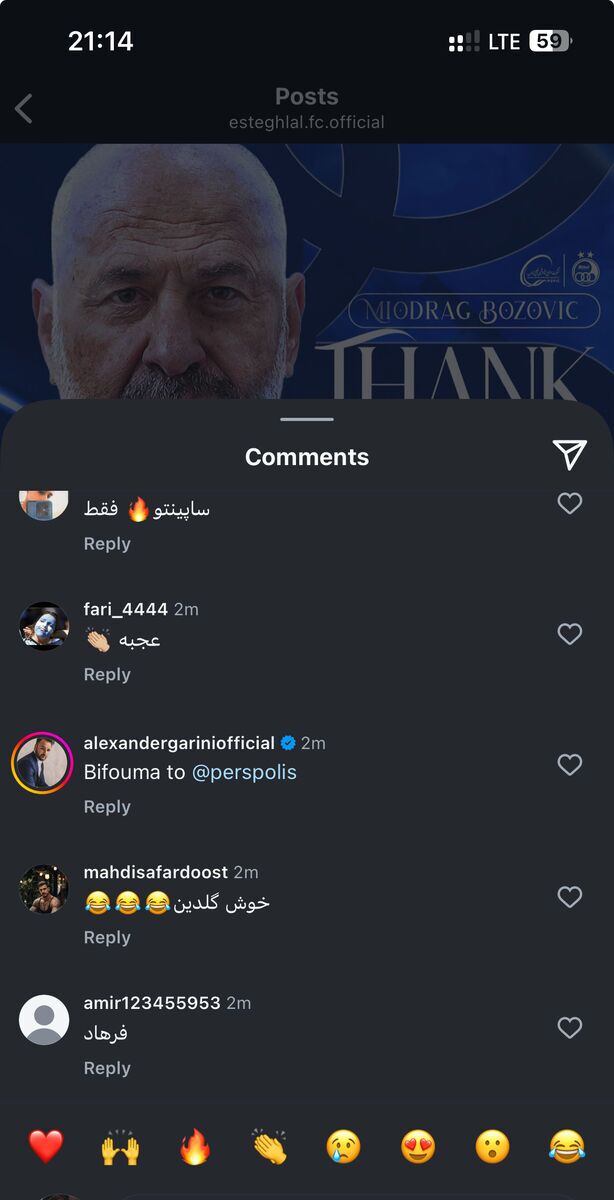Image resolution: width=614 pixels, height=1200 pixels.
Task: Select the crying face emoji
Action: 344,1146
